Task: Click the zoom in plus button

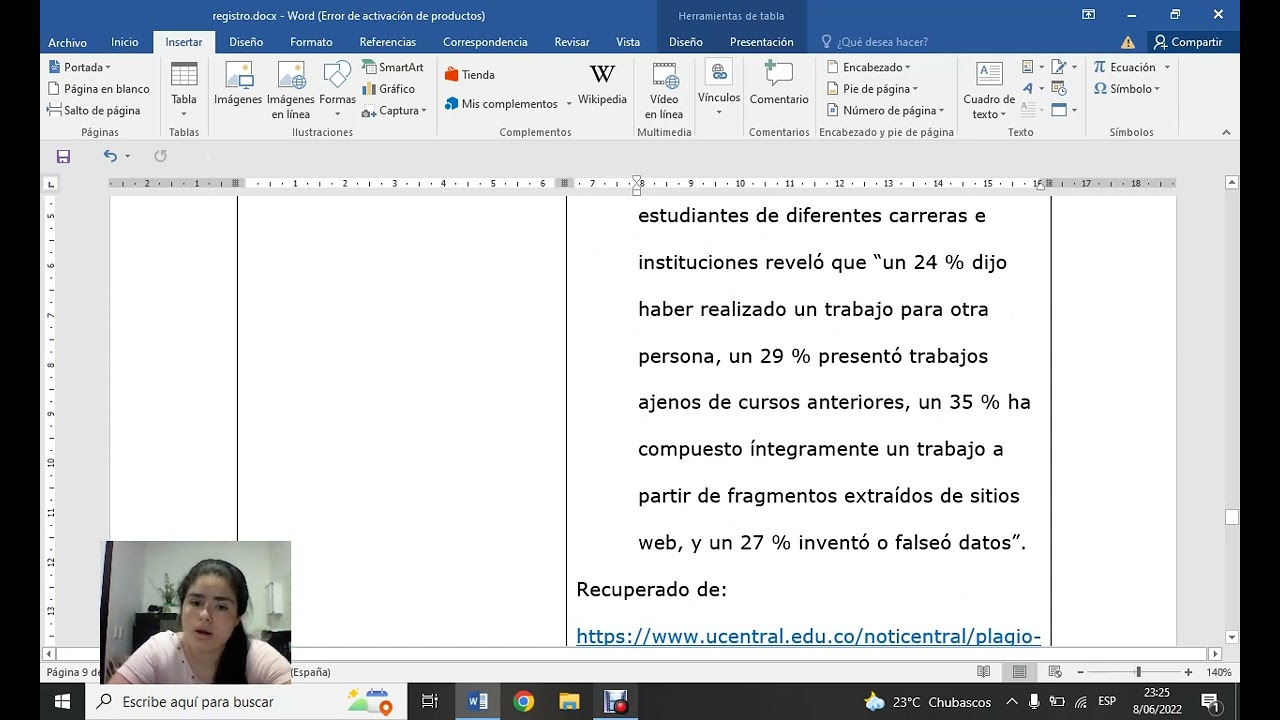Action: pyautogui.click(x=1188, y=672)
